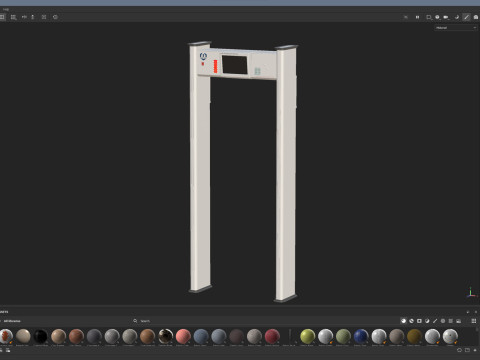Click the curved rotate icon in the top-right toolbar

pyautogui.click(x=457, y=17)
